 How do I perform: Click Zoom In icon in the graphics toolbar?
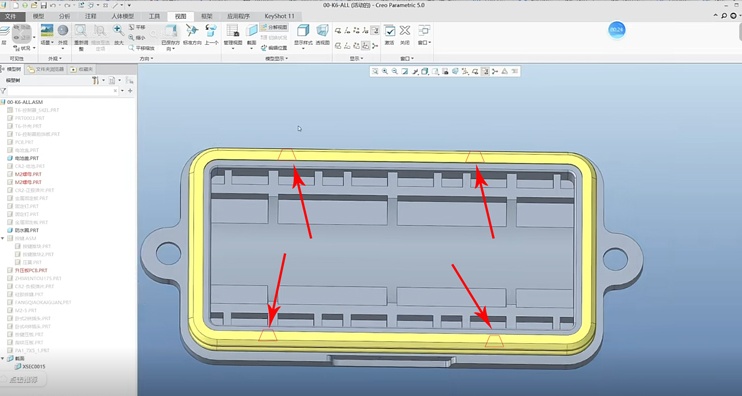pos(385,71)
